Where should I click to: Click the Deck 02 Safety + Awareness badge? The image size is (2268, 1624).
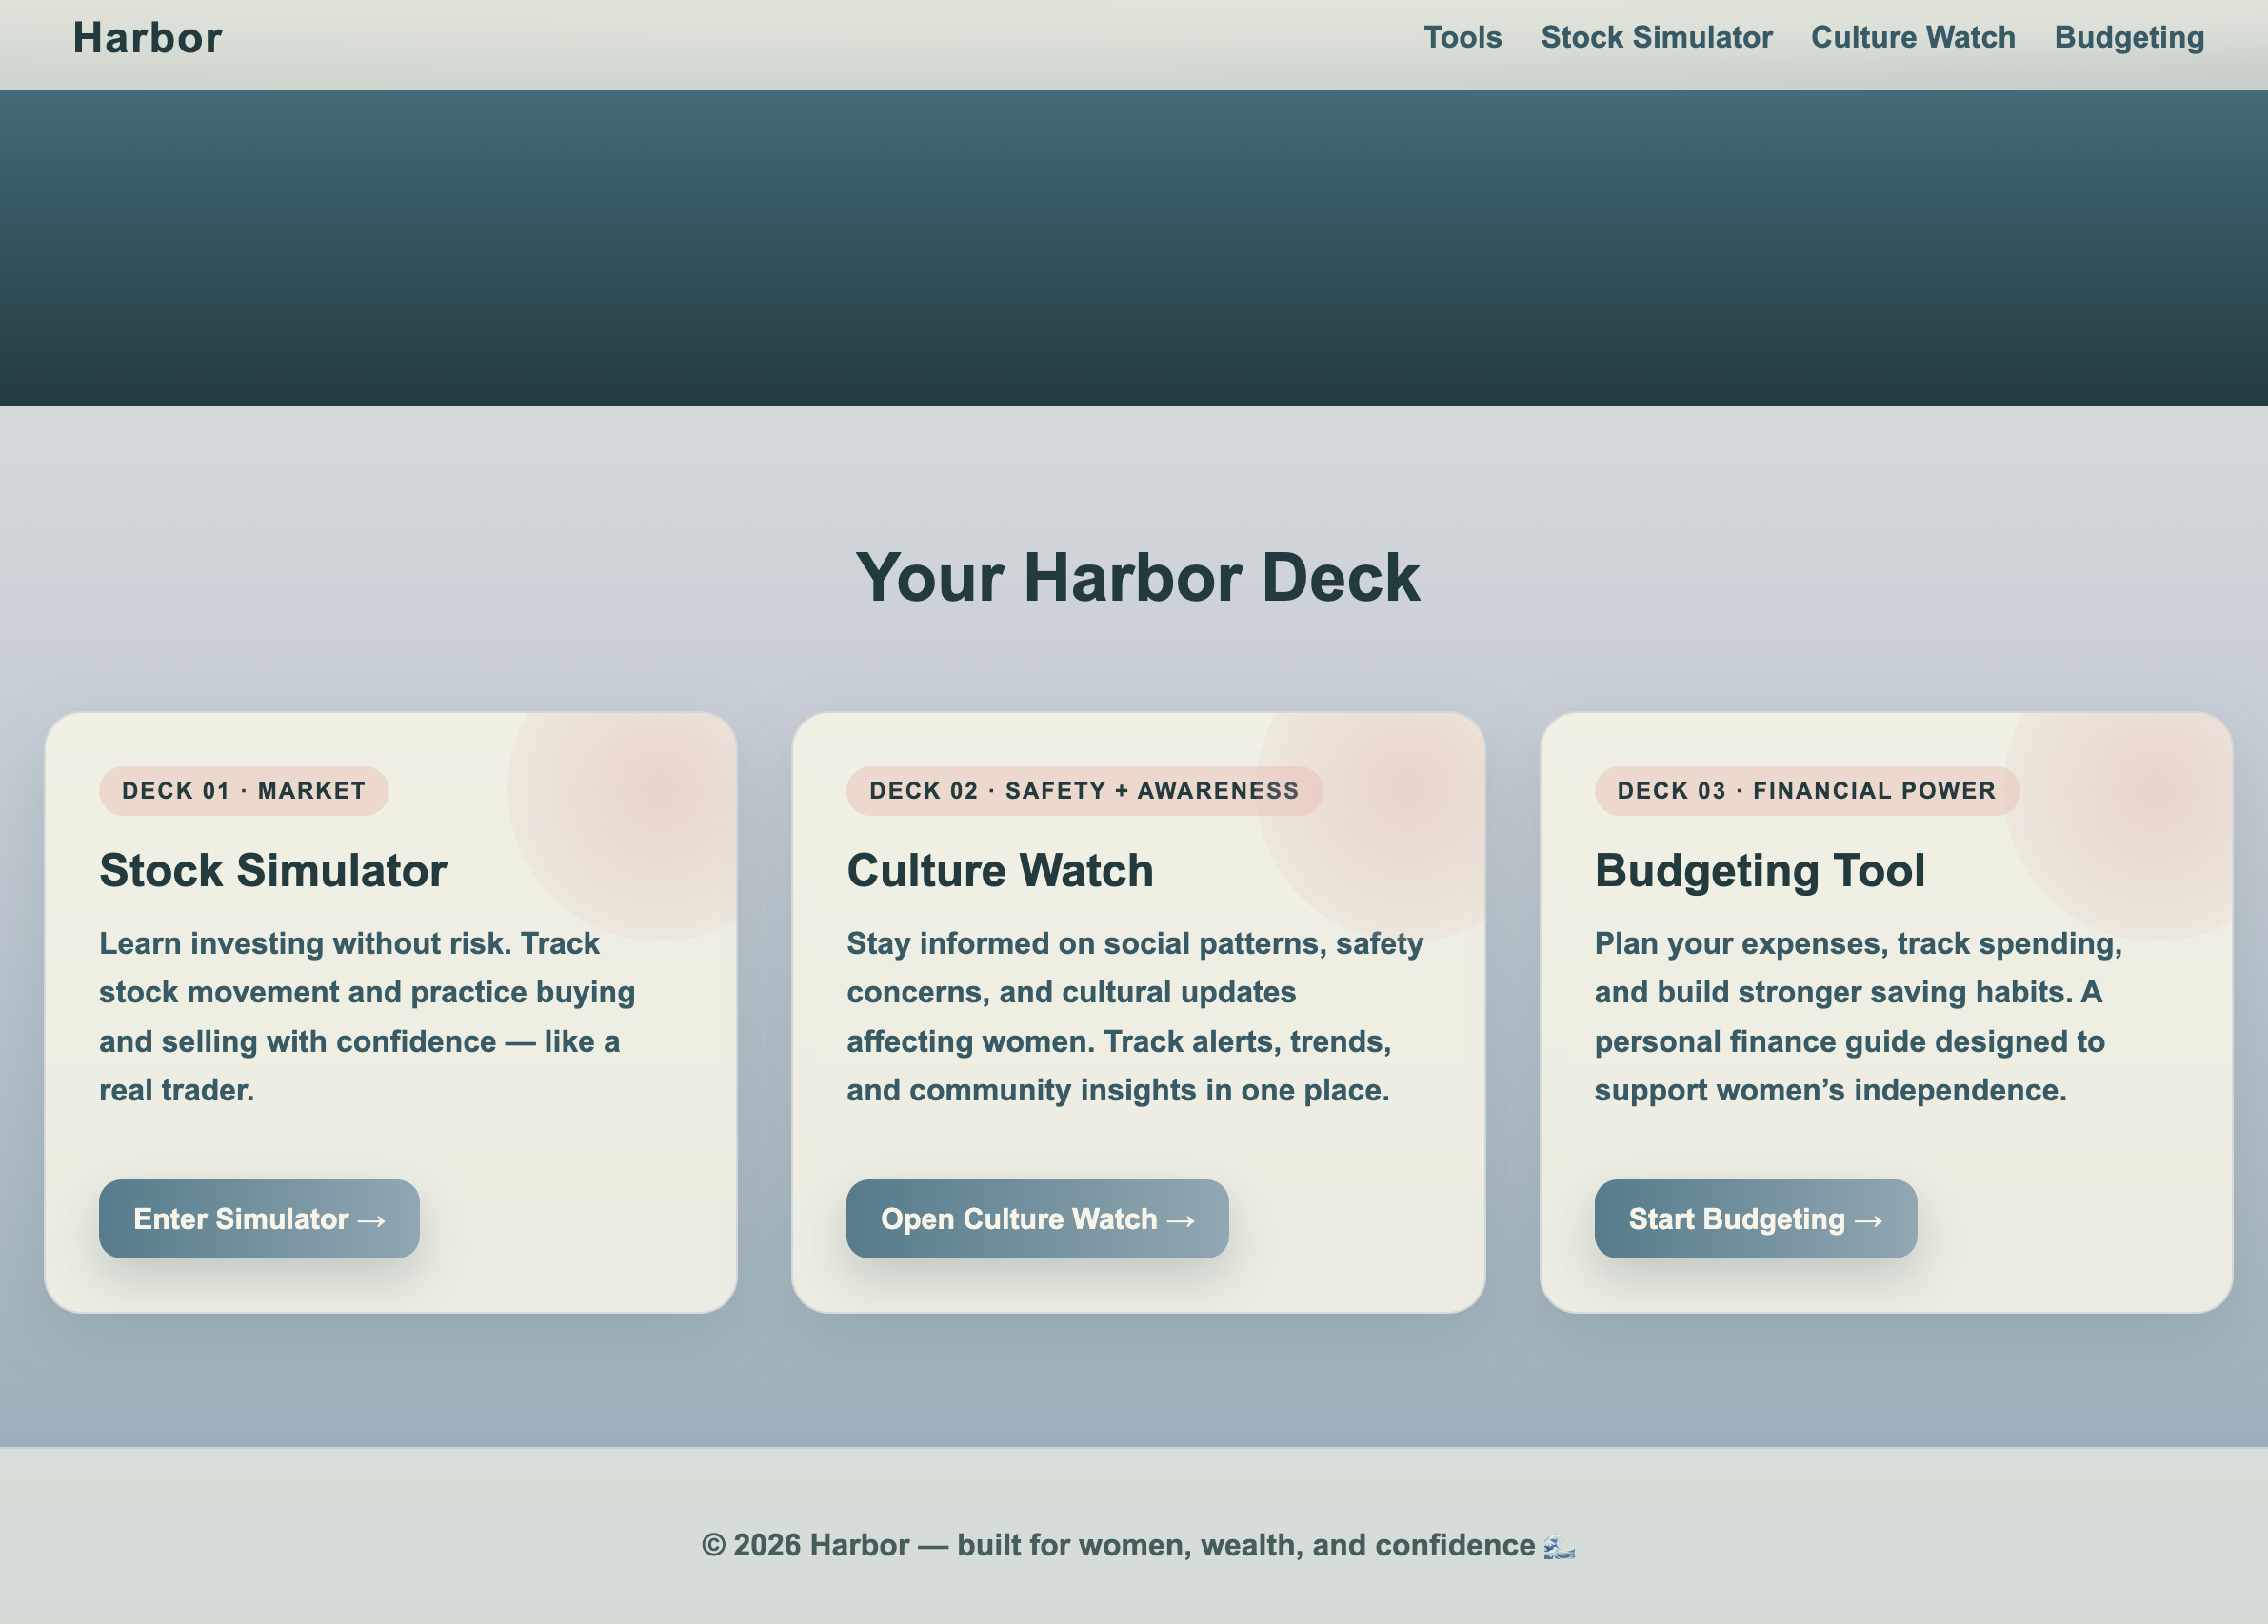coord(1084,791)
